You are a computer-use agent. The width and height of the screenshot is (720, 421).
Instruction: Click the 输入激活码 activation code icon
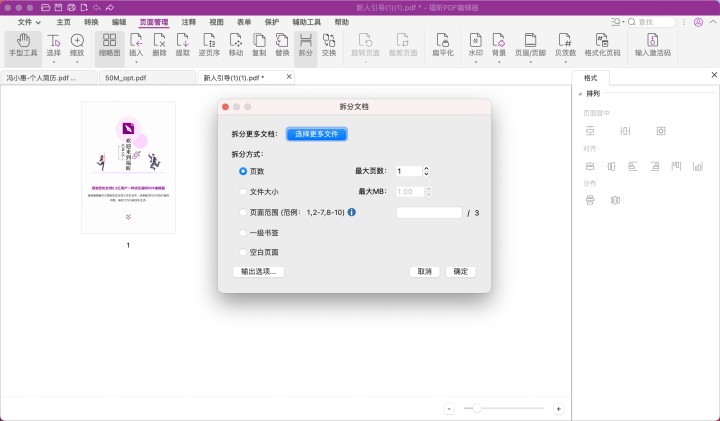pos(652,44)
